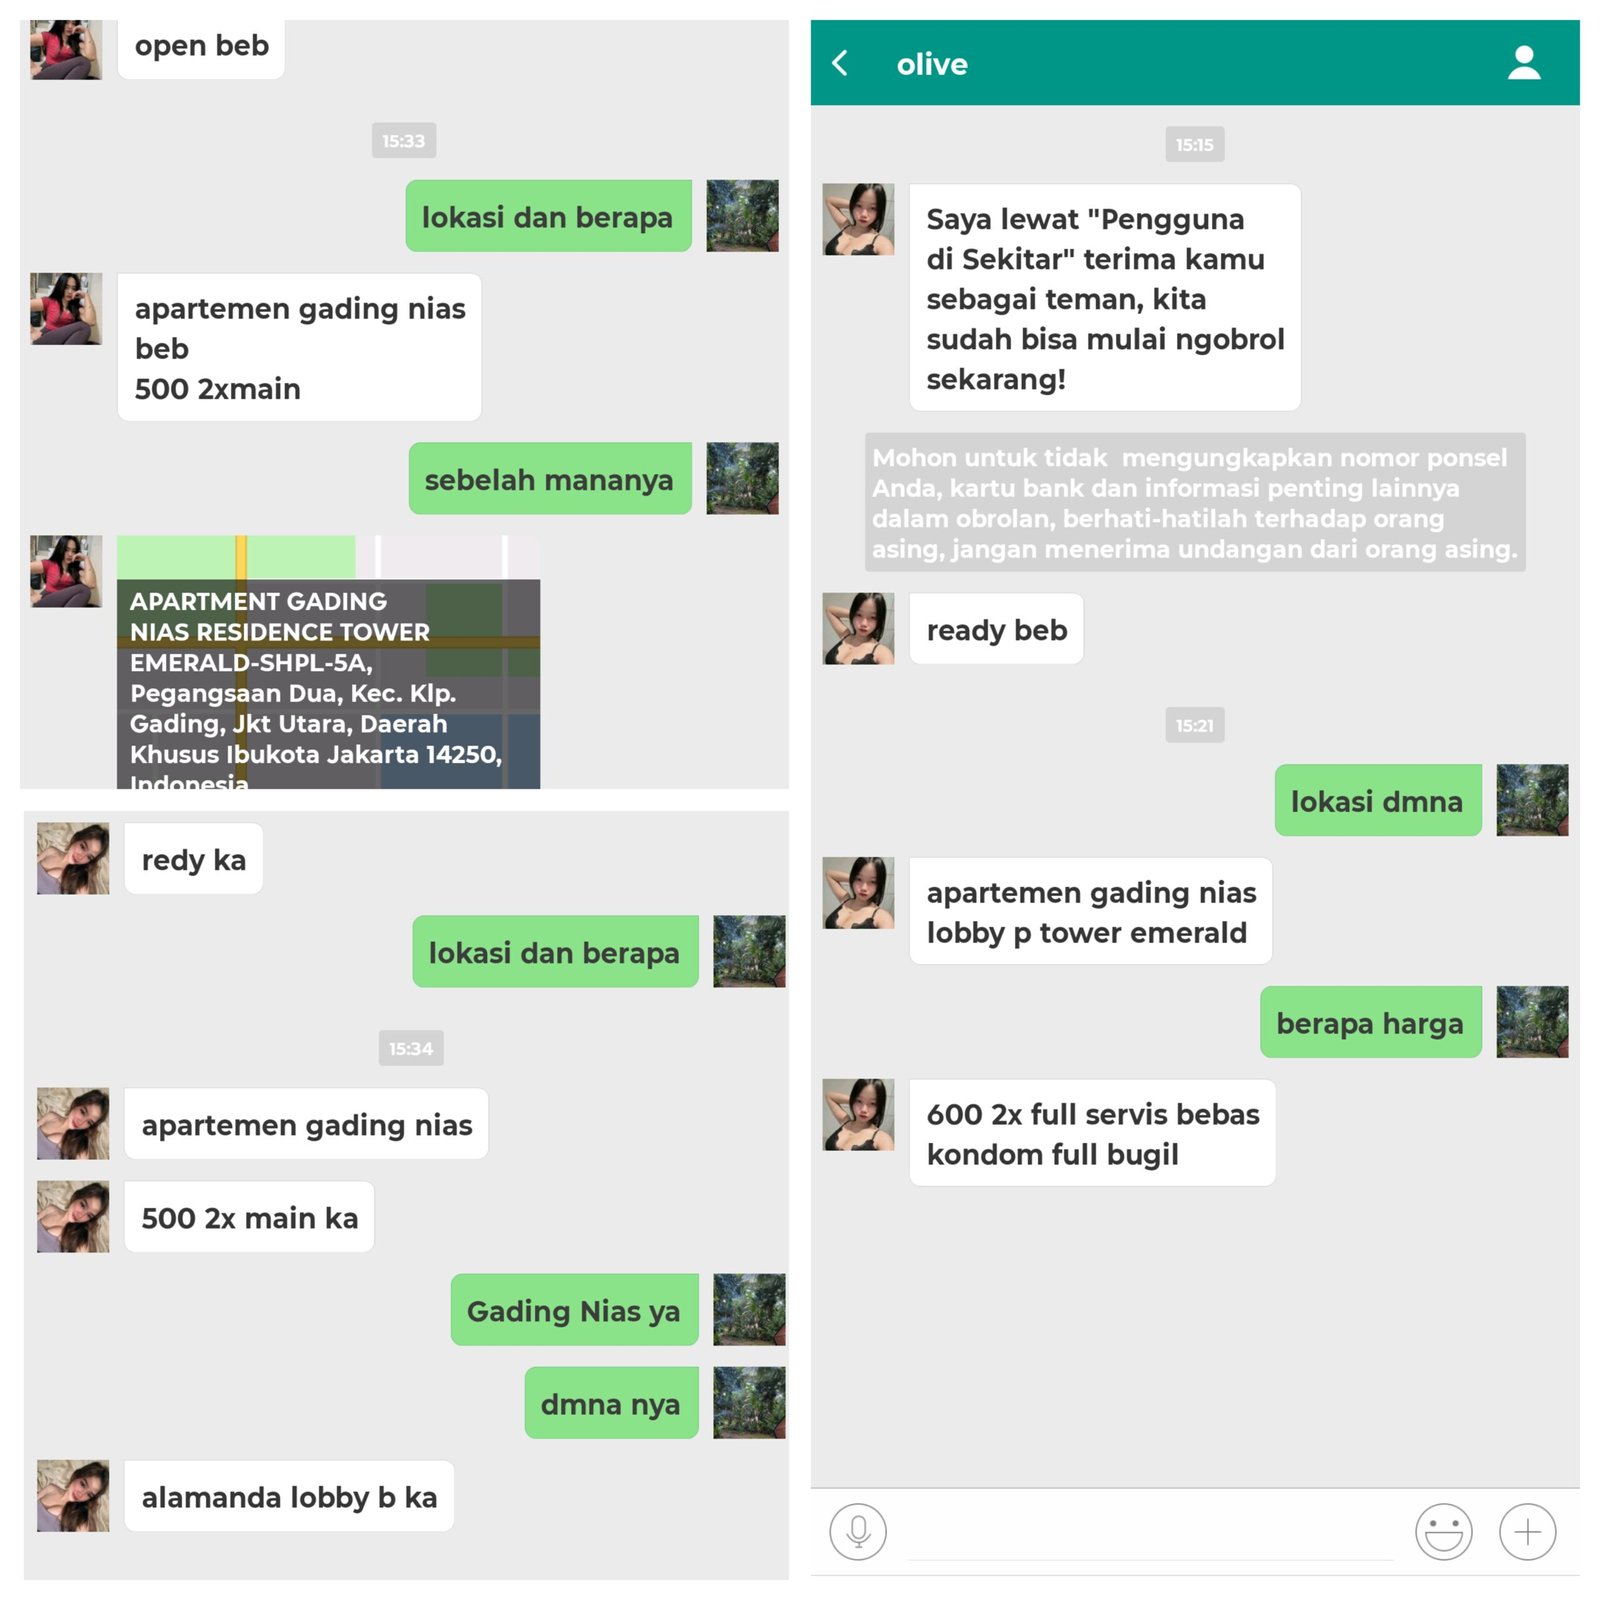Select the '600 2x full servis' message
The width and height of the screenshot is (1600, 1600).
pyautogui.click(x=1092, y=1133)
